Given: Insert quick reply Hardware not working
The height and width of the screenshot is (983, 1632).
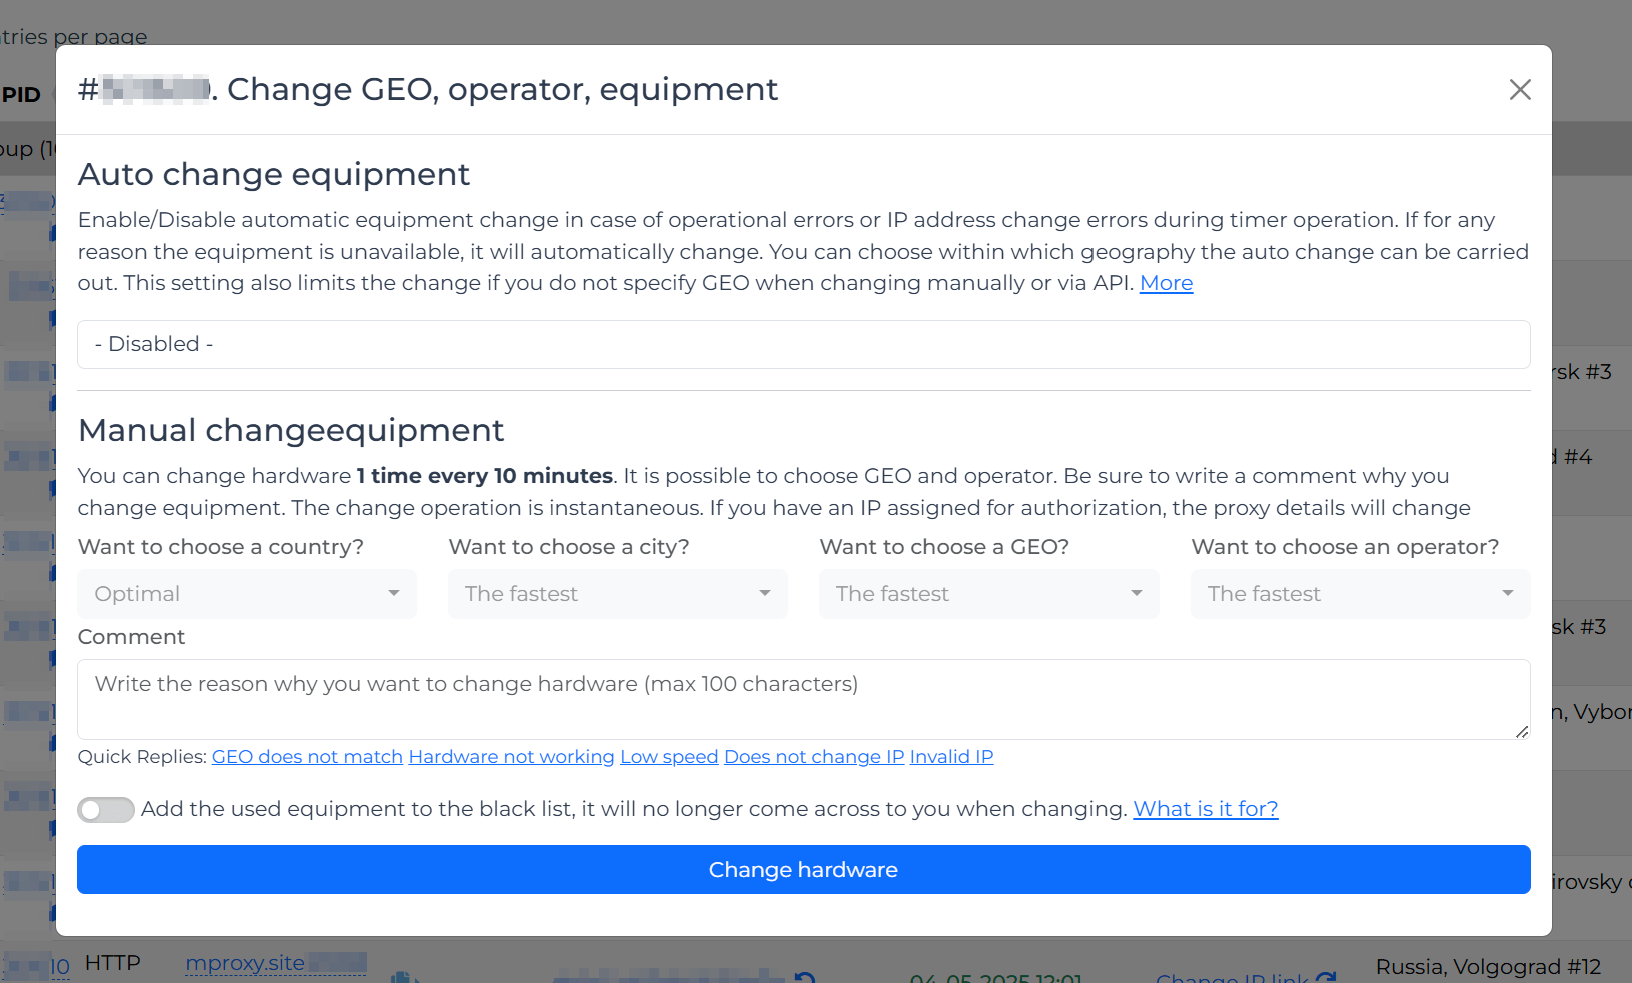Looking at the screenshot, I should [511, 757].
